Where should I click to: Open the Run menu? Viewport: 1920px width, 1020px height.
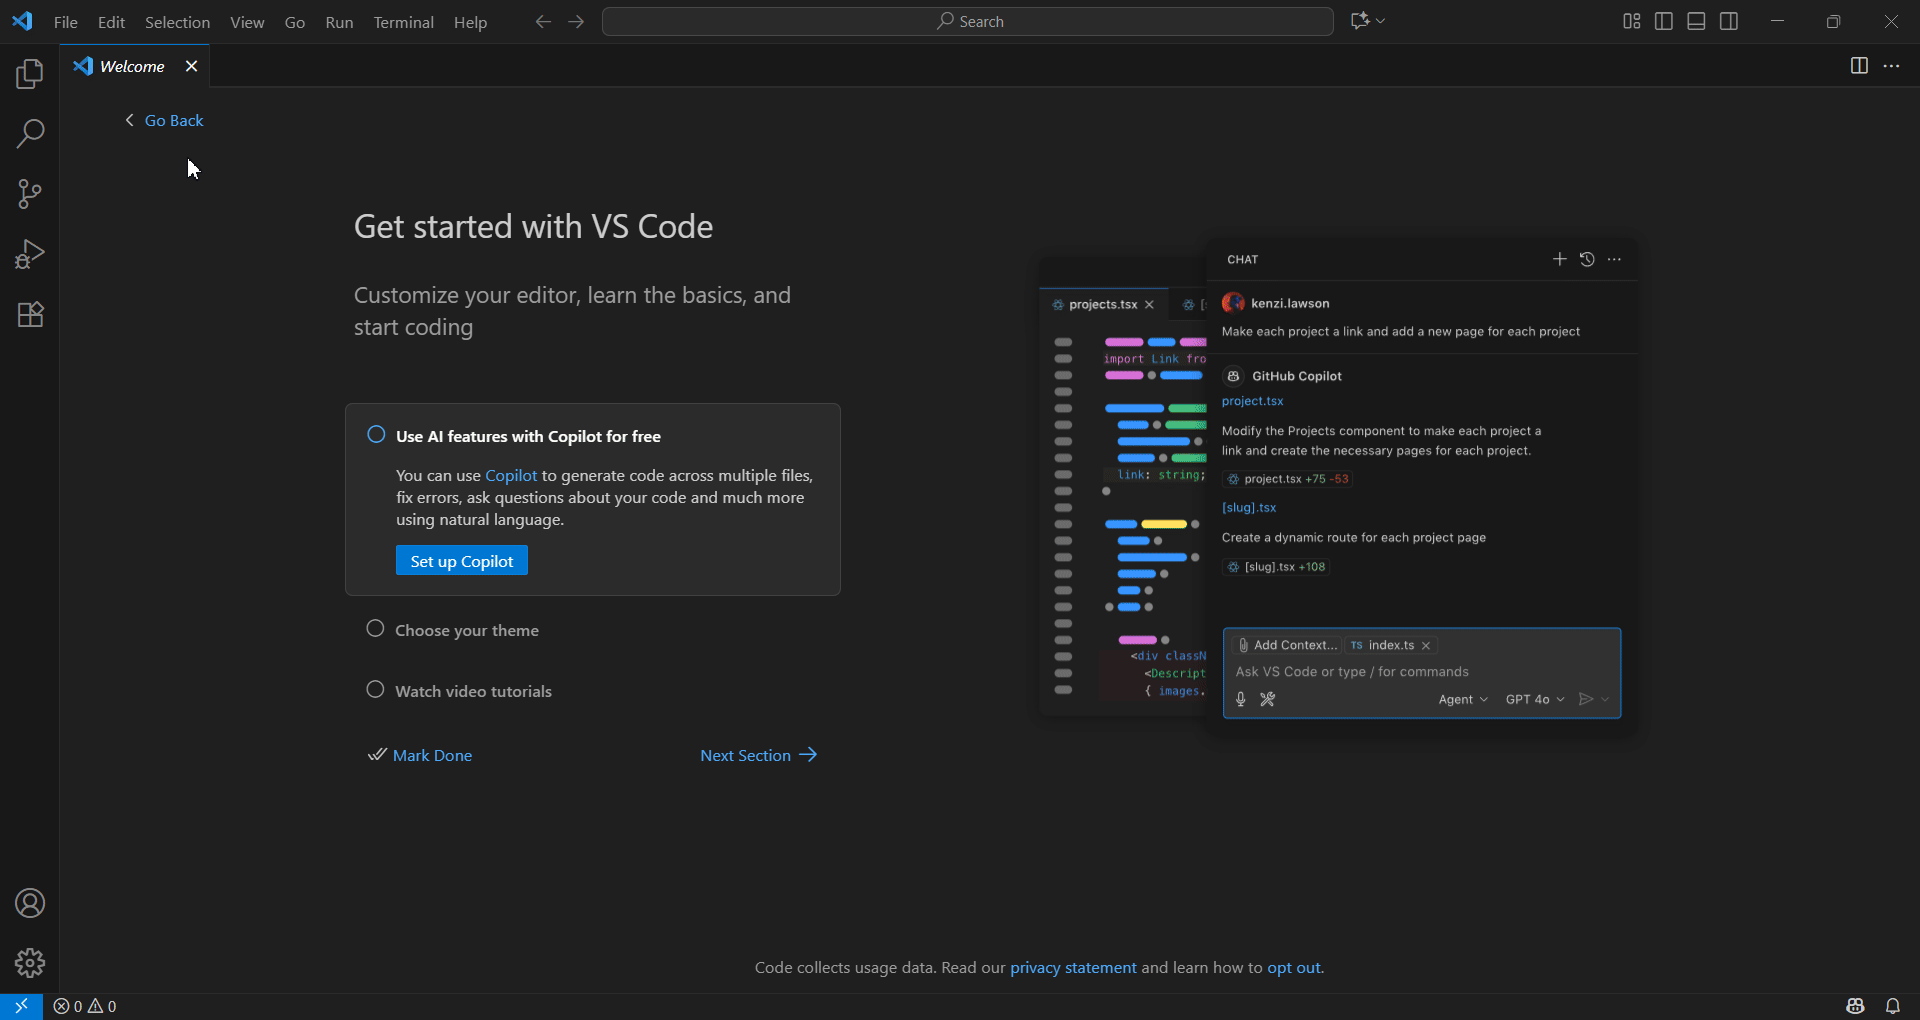point(339,22)
